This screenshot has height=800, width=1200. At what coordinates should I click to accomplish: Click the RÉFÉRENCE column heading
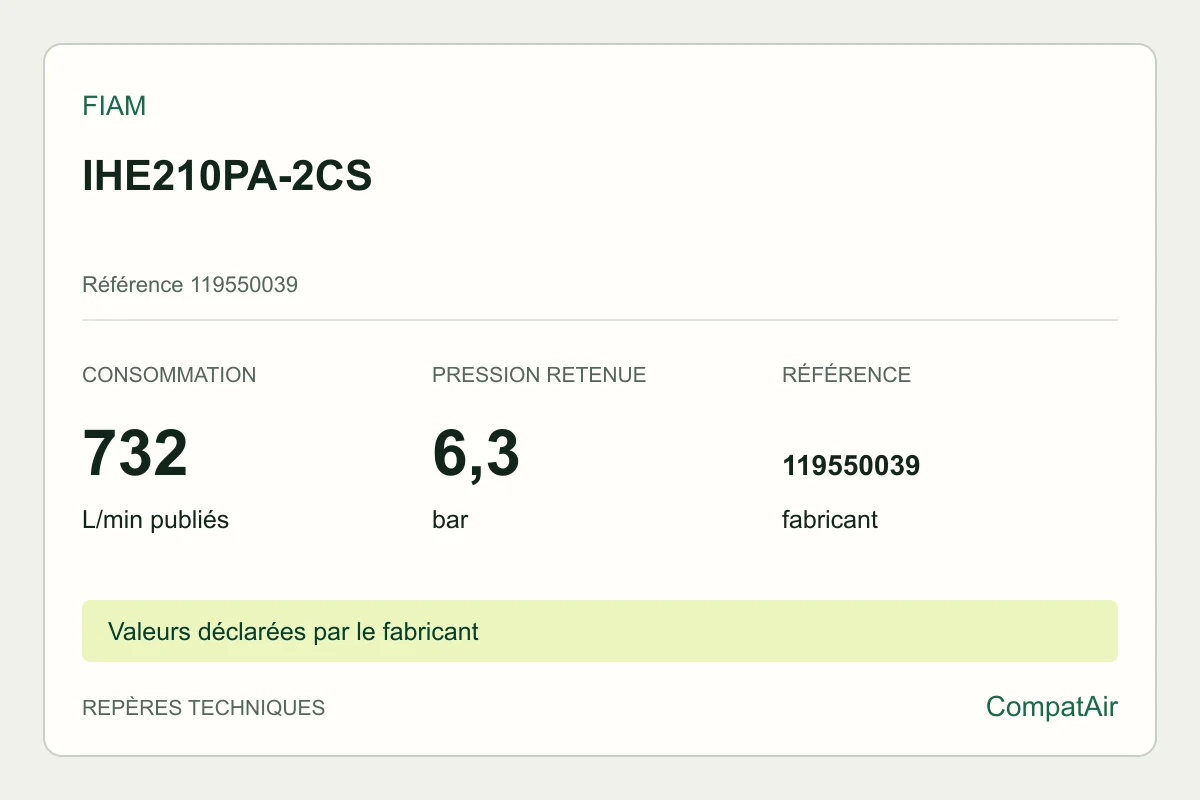click(846, 375)
